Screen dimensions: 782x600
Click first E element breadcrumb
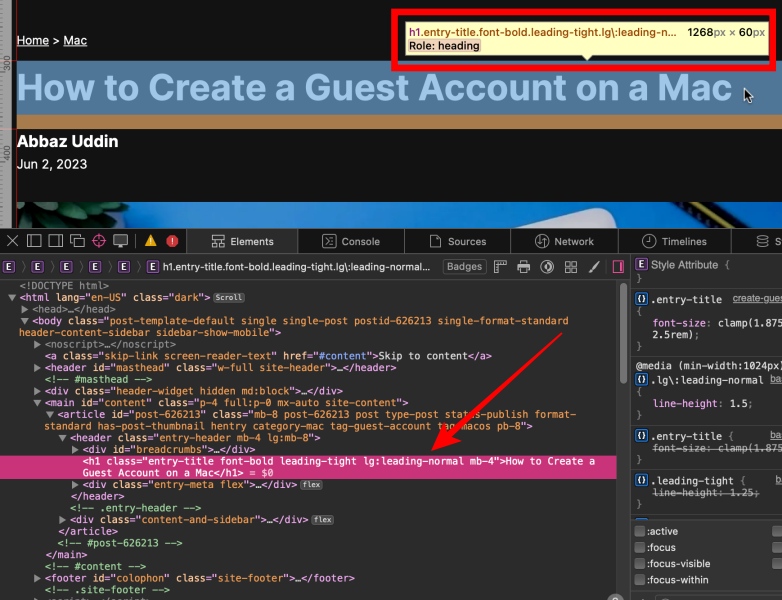point(9,267)
